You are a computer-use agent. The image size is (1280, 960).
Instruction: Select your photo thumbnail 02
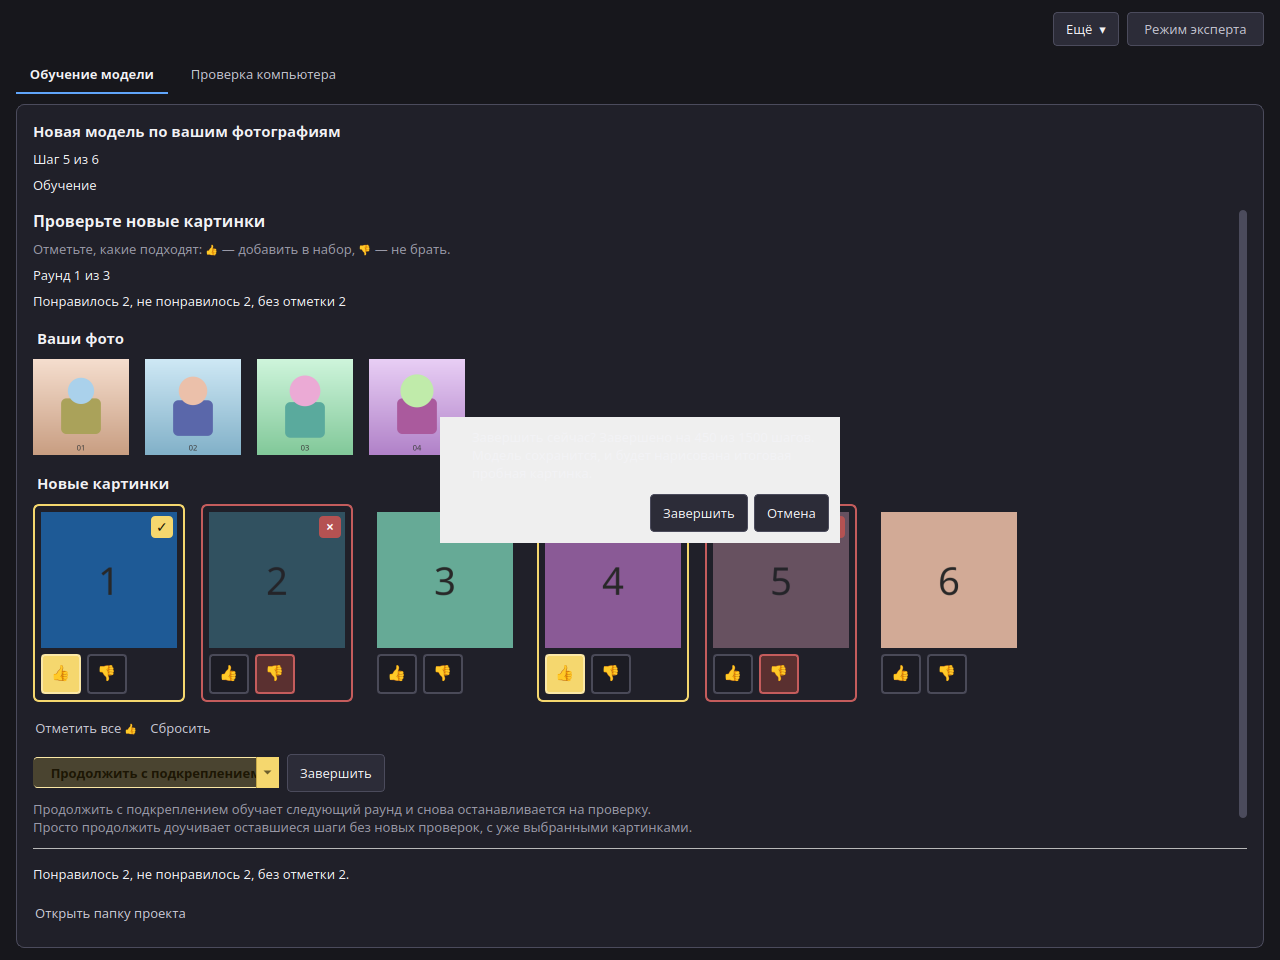pos(193,407)
